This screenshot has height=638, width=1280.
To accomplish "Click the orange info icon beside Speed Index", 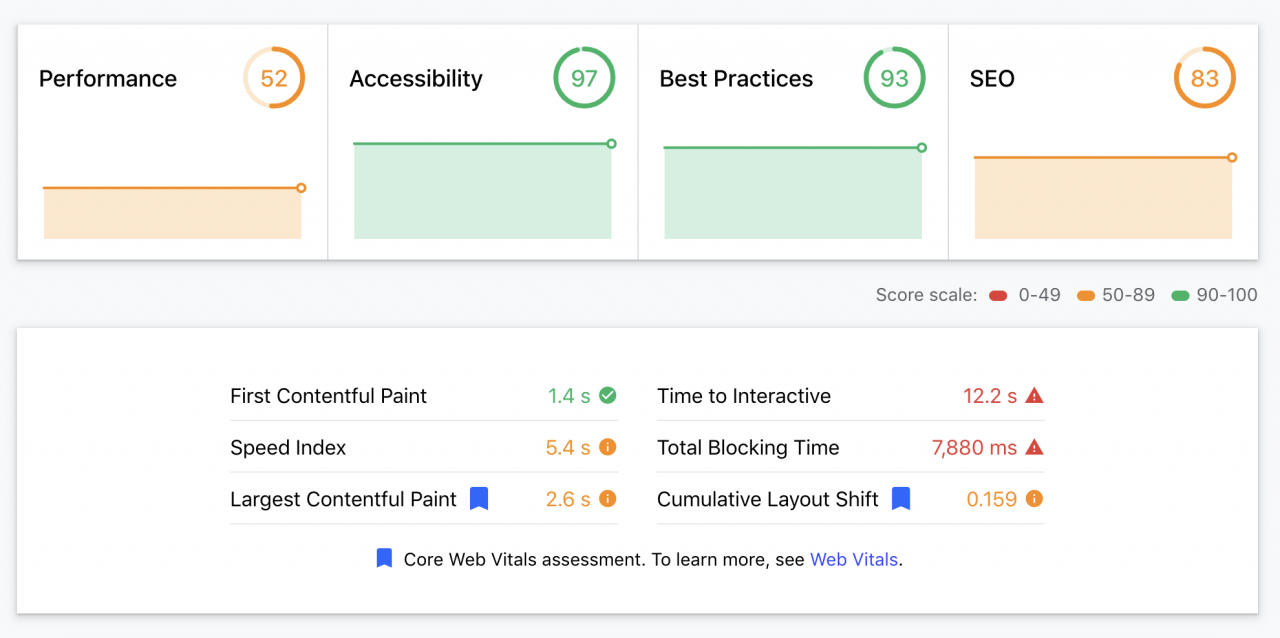I will pyautogui.click(x=607, y=448).
